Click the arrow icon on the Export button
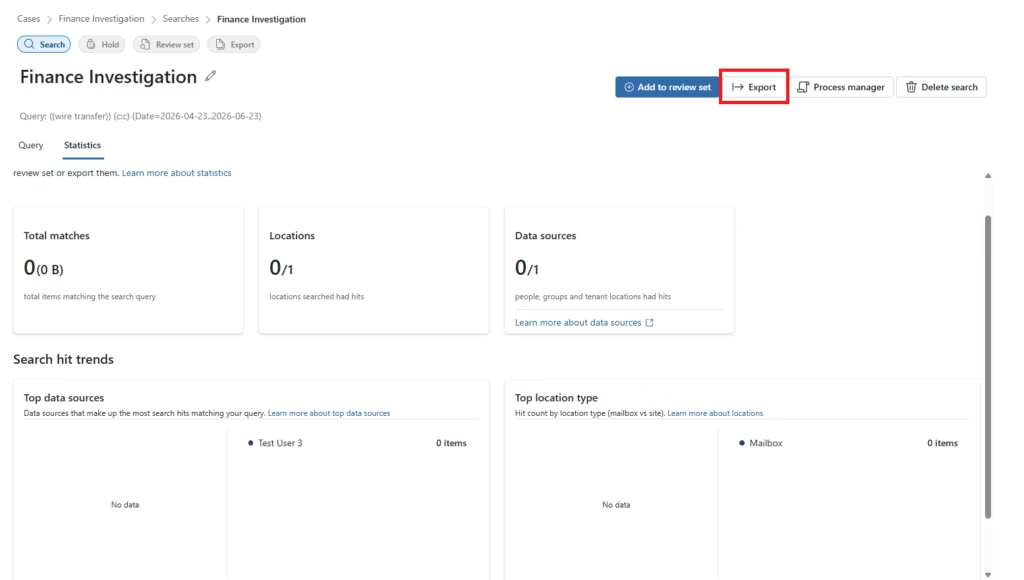 [x=737, y=87]
